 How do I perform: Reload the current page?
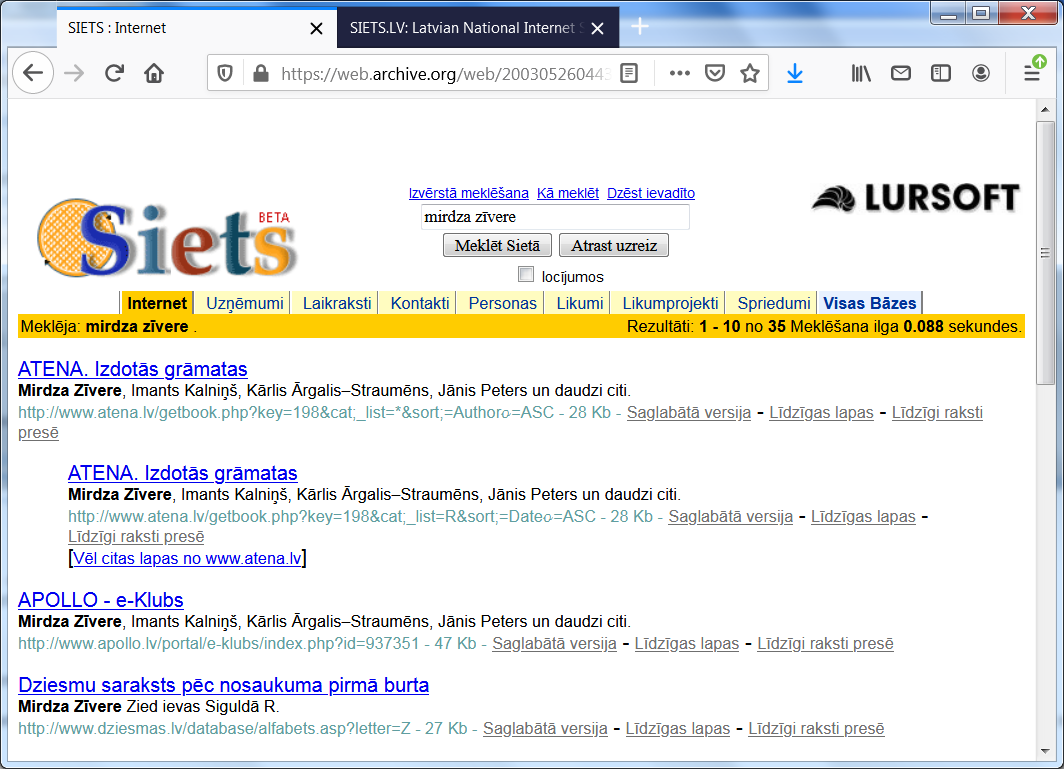[114, 73]
